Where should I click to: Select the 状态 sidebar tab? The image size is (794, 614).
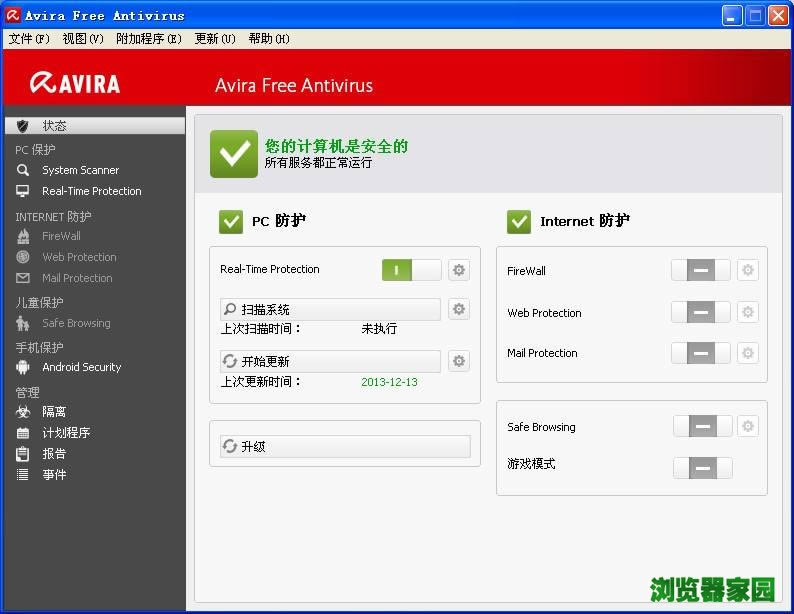tap(95, 126)
